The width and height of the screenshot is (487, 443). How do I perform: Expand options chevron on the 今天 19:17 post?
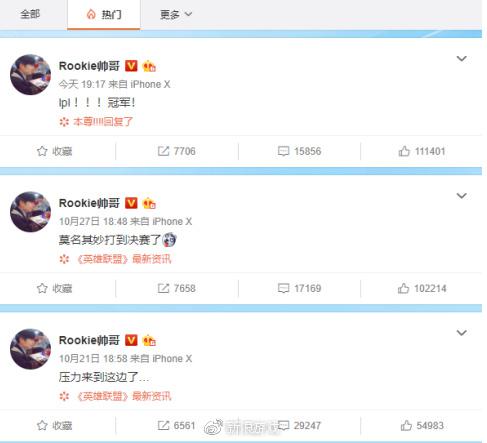461,59
